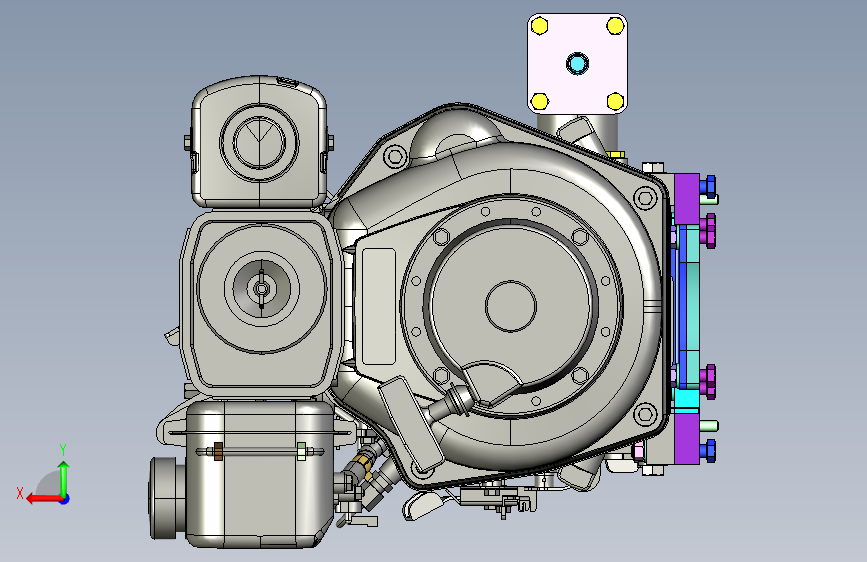Select the center hub circle of the fan cover
The image size is (867, 562).
point(511,306)
